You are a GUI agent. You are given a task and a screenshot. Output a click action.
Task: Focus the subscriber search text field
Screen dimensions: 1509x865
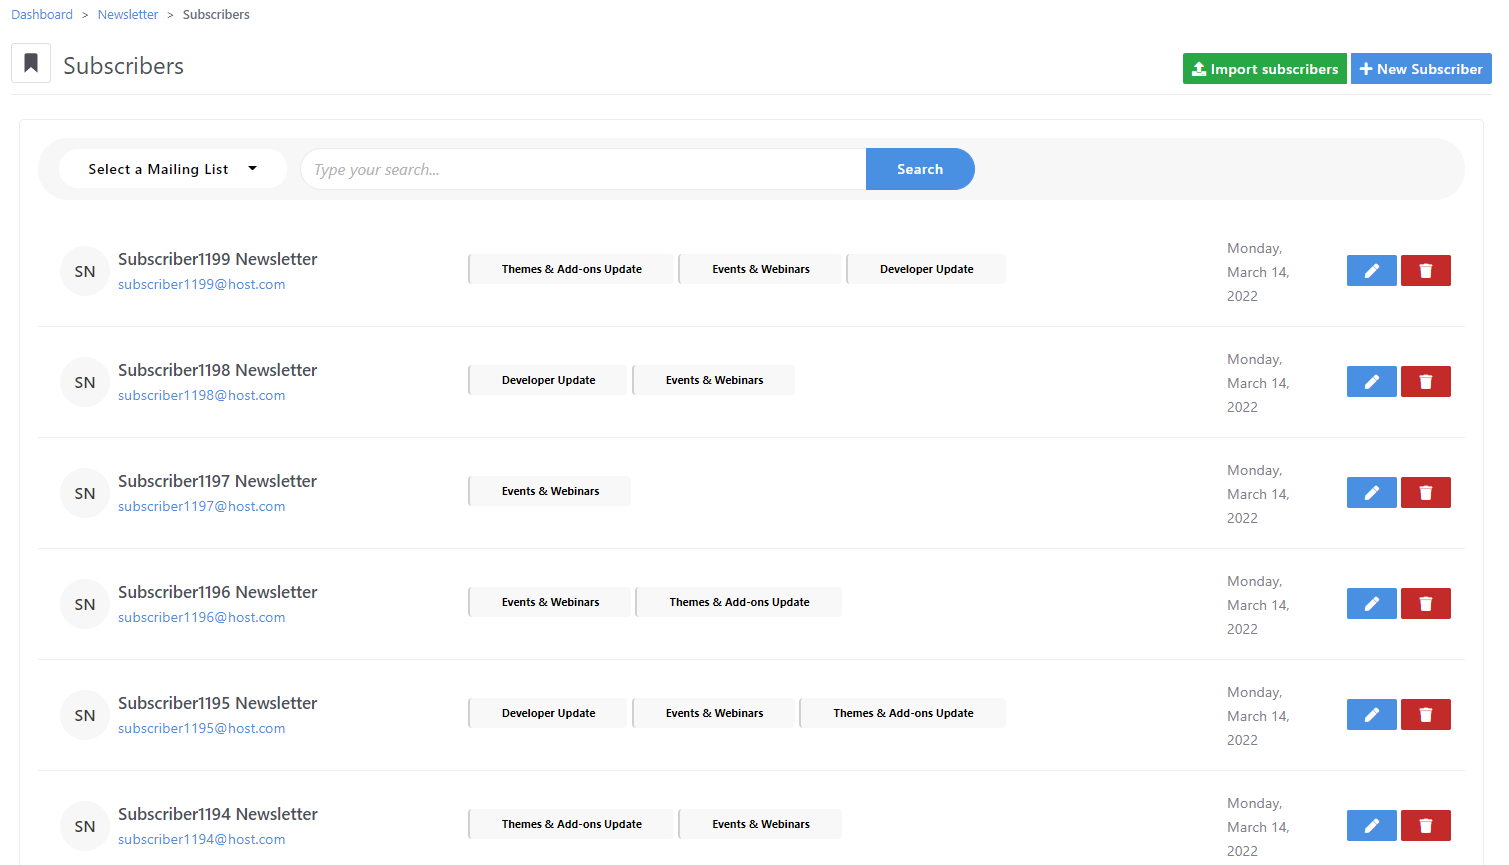(583, 169)
